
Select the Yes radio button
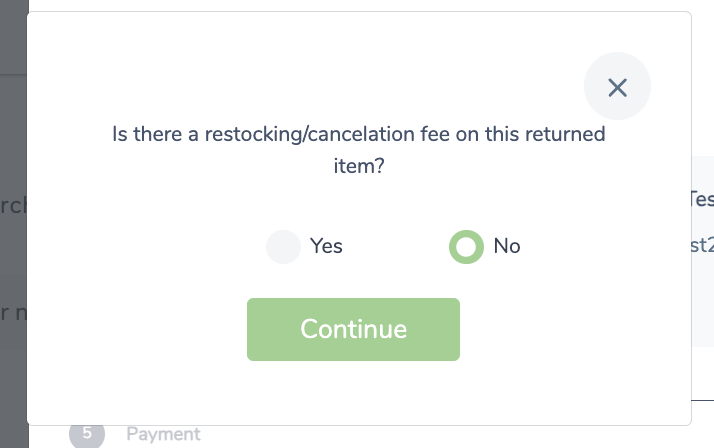pos(283,247)
